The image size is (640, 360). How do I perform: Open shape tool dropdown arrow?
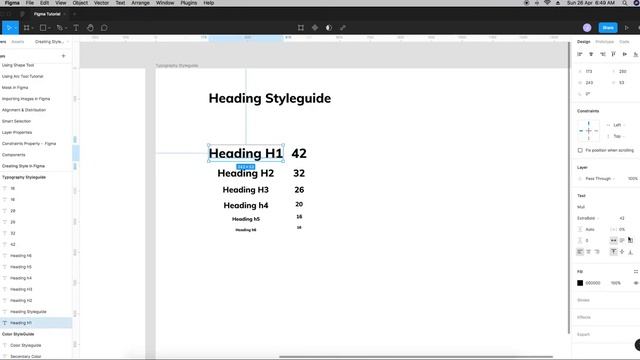[49, 28]
